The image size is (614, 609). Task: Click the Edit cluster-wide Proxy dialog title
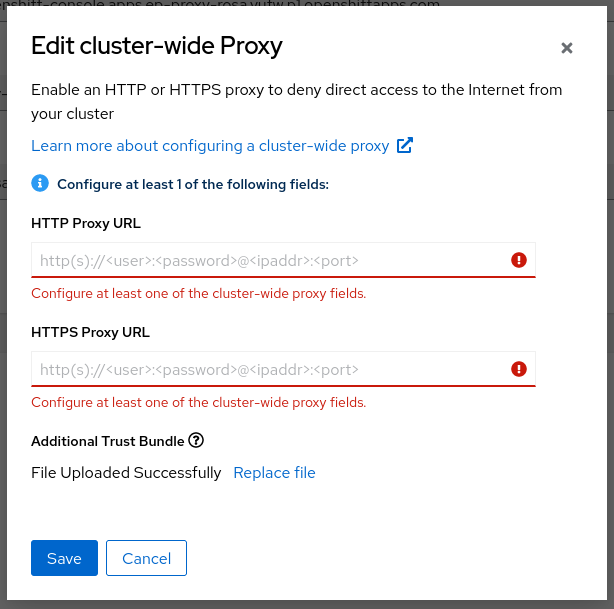tap(157, 45)
